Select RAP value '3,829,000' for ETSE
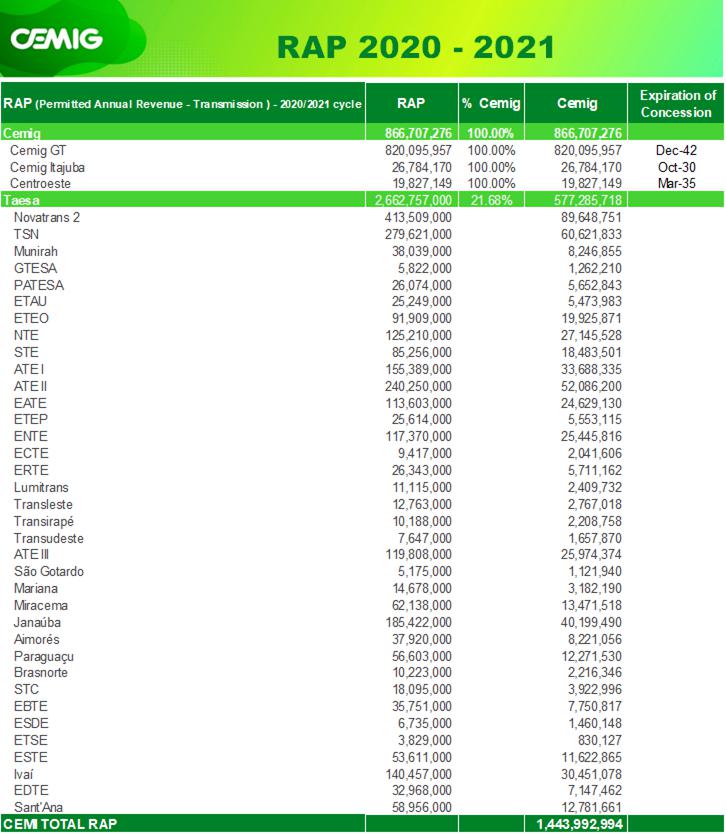The width and height of the screenshot is (726, 834). pos(425,741)
